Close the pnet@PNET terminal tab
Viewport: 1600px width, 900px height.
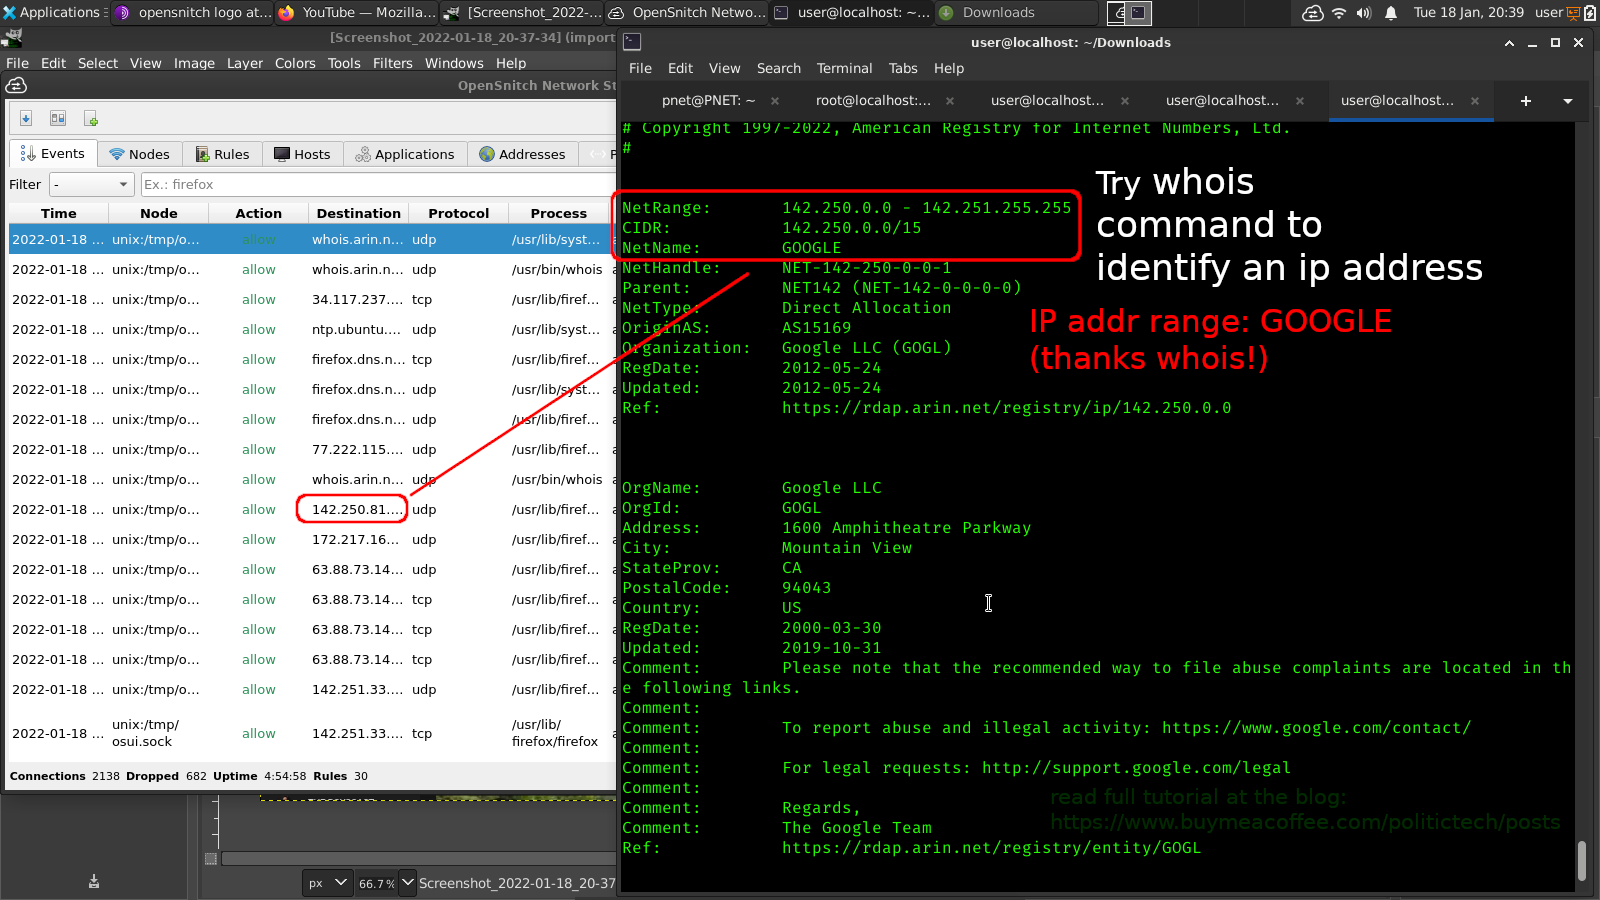point(775,101)
